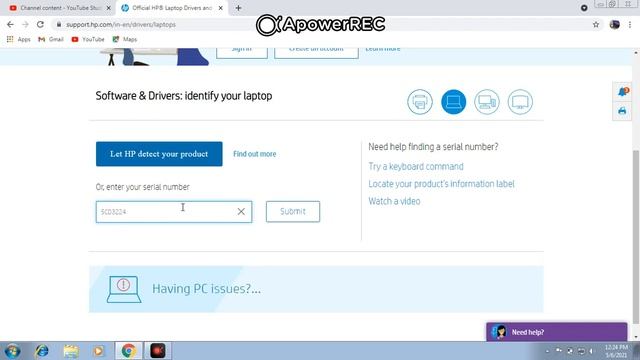Image resolution: width=640 pixels, height=360 pixels.
Task: Open the ApowerREC recorder taskbar icon
Action: [x=158, y=351]
